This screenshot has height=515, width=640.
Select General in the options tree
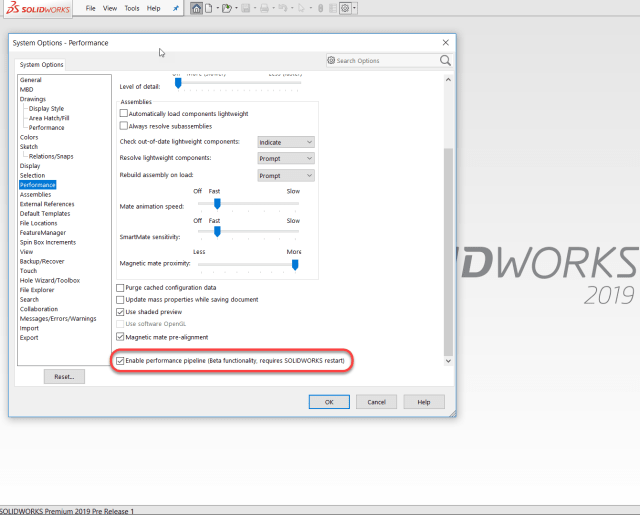click(31, 80)
